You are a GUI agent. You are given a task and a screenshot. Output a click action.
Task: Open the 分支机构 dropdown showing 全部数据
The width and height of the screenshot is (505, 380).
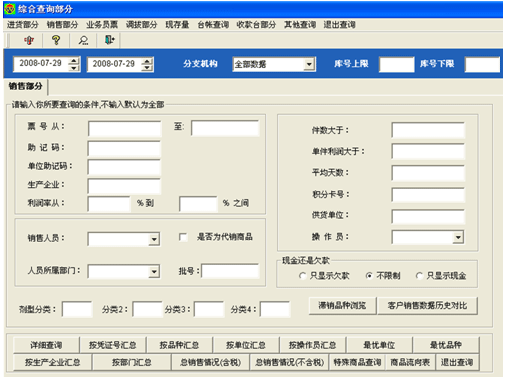click(309, 64)
